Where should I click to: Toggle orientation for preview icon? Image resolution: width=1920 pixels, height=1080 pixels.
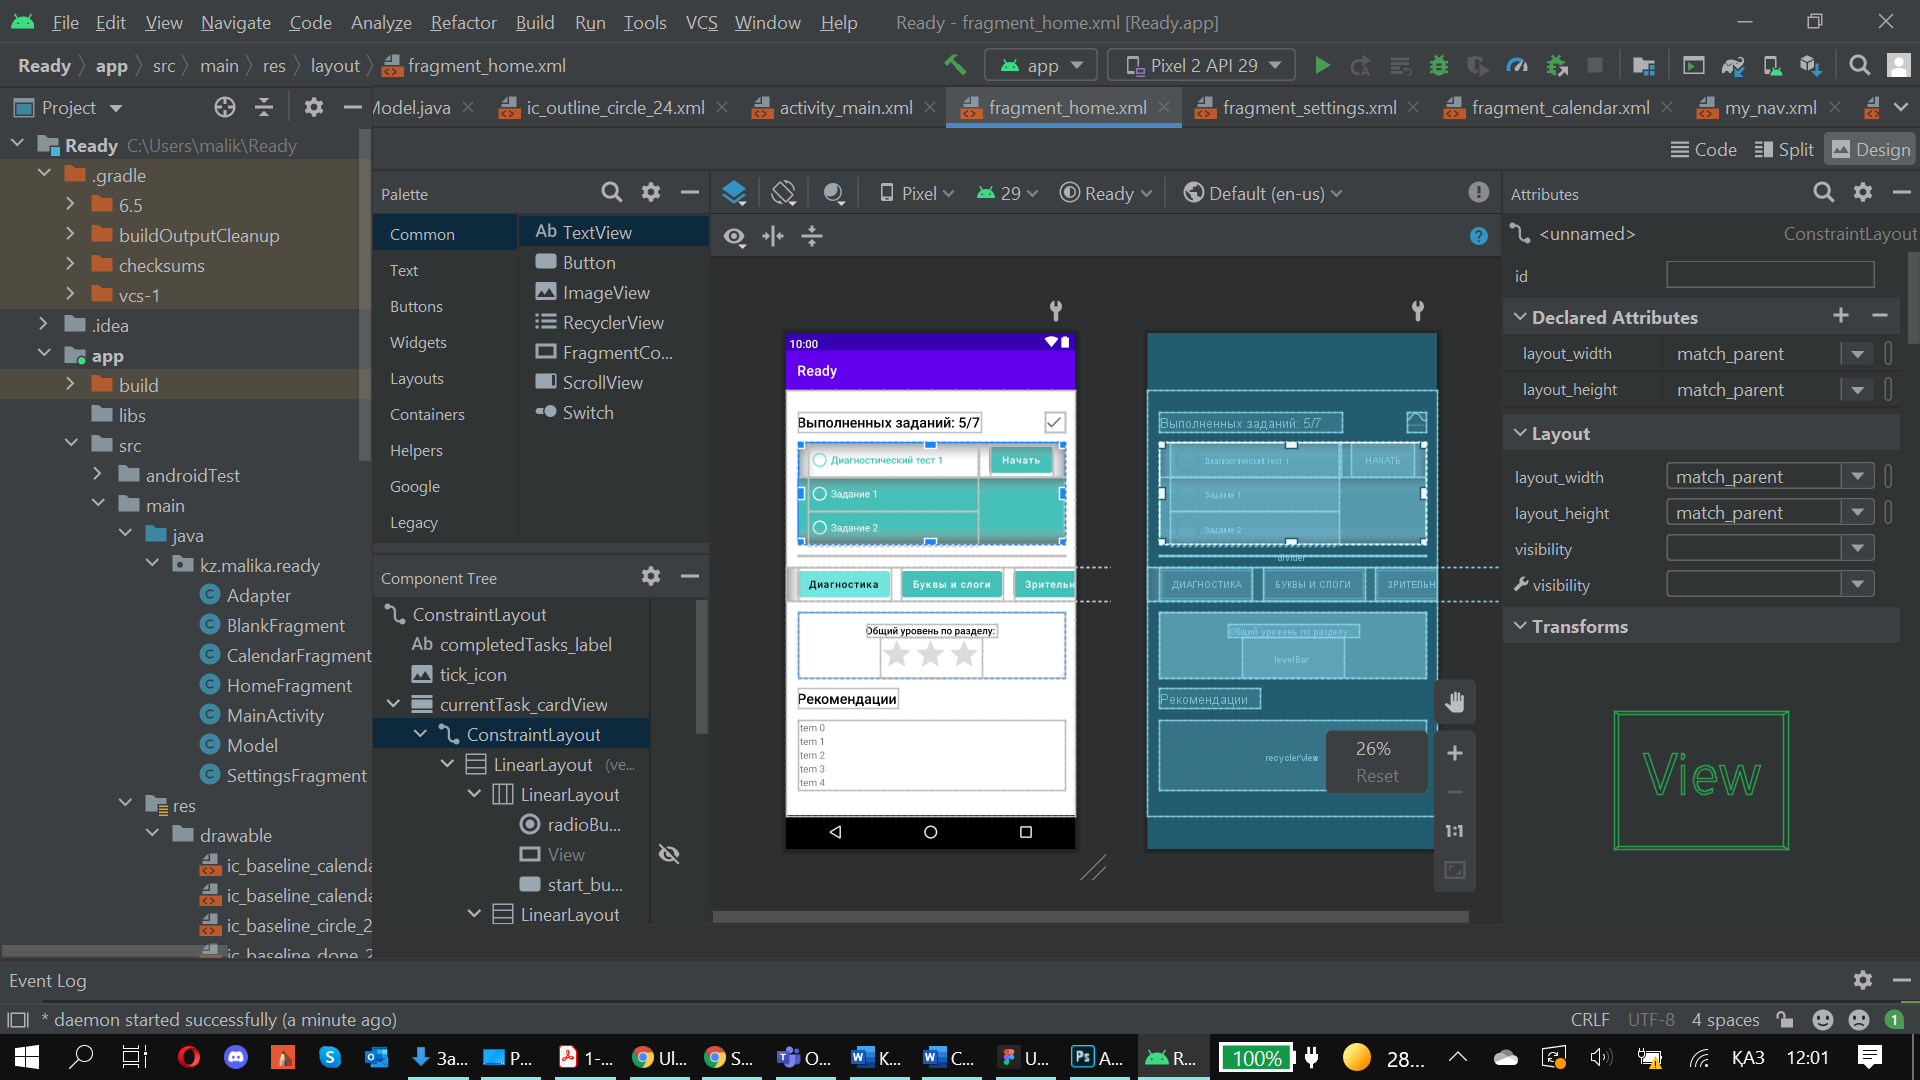click(783, 193)
